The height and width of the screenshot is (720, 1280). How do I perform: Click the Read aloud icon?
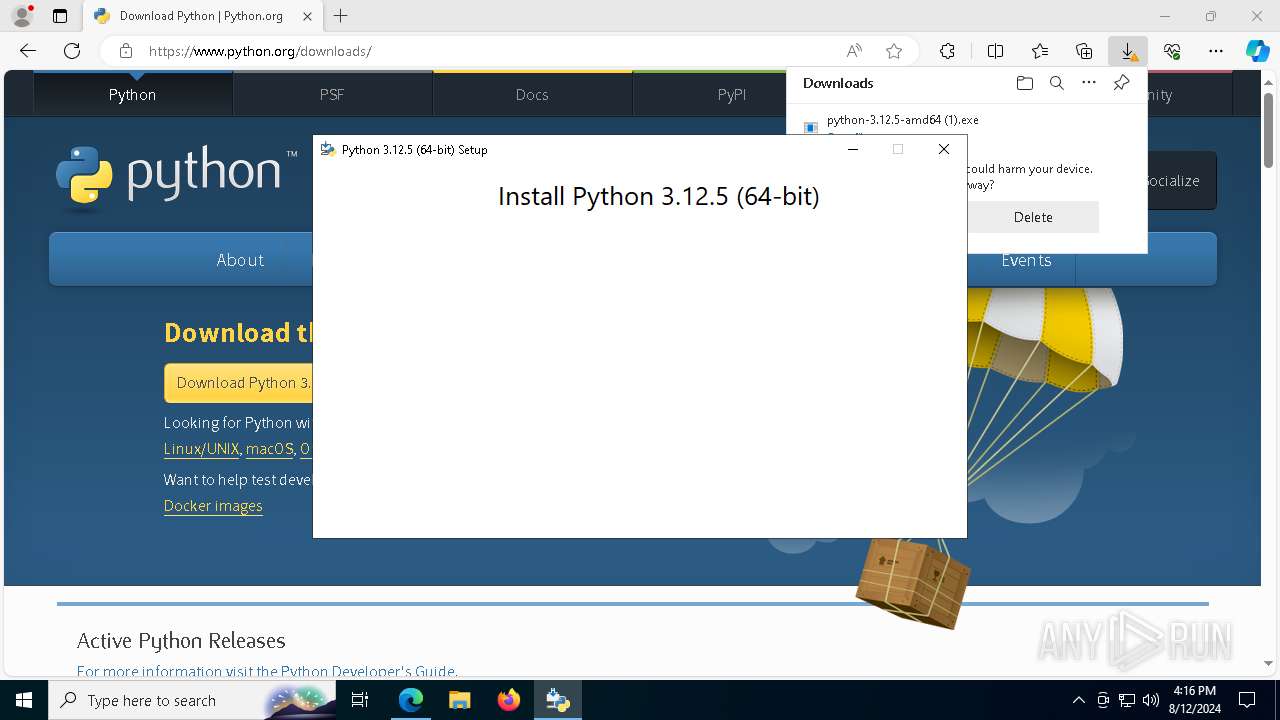point(854,51)
